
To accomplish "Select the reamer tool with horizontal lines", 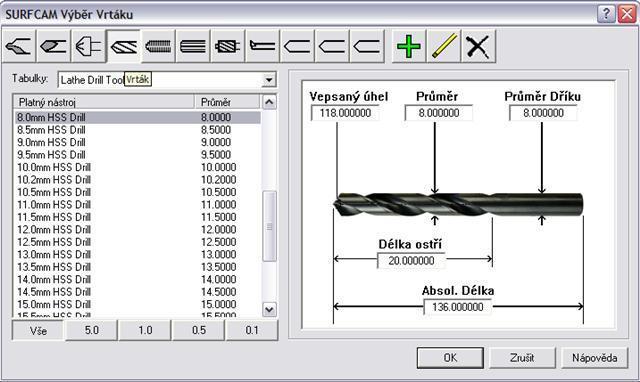I will click(x=193, y=46).
